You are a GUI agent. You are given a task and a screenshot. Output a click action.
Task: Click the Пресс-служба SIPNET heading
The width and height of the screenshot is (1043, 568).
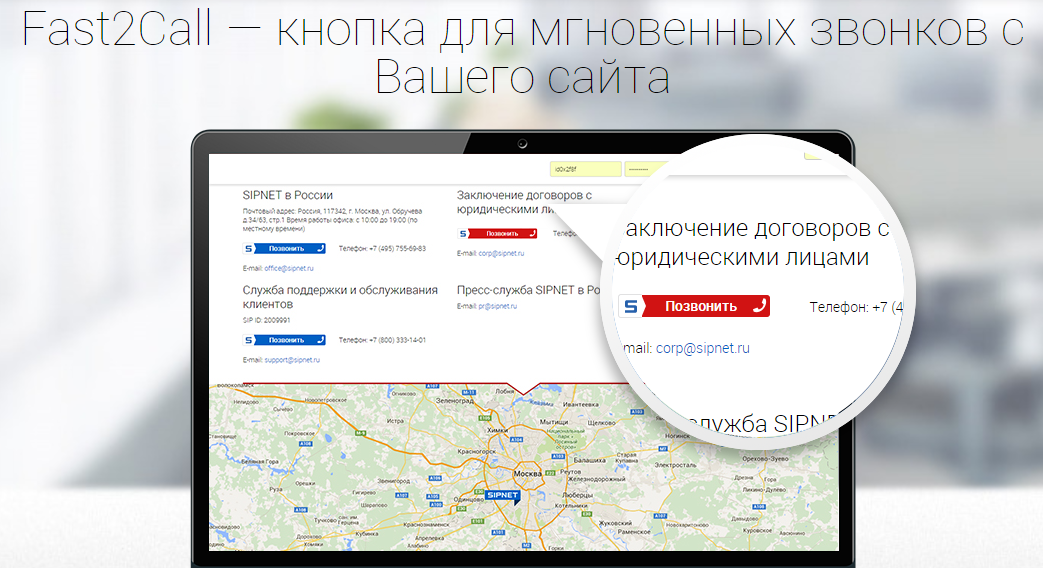click(x=529, y=290)
